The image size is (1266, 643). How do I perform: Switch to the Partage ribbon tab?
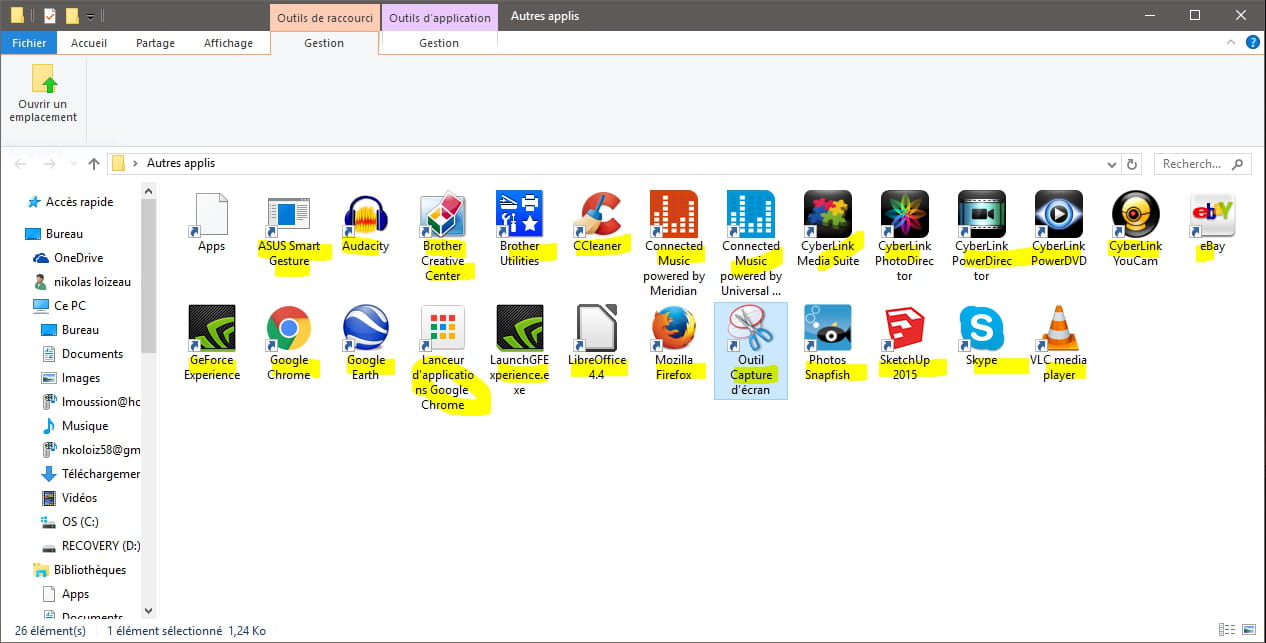(155, 43)
